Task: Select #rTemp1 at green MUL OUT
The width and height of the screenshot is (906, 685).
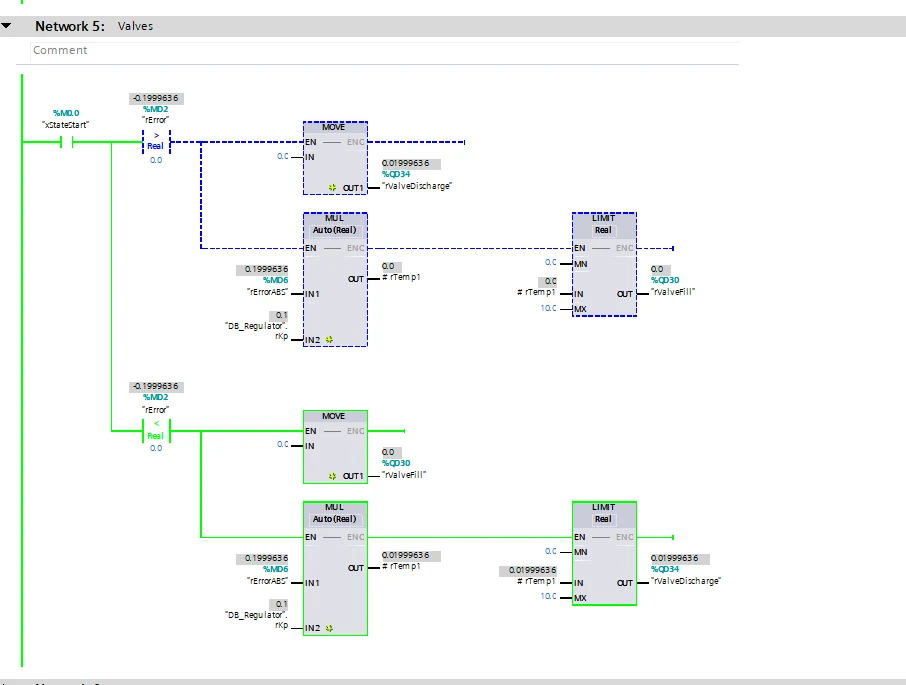Action: [401, 566]
